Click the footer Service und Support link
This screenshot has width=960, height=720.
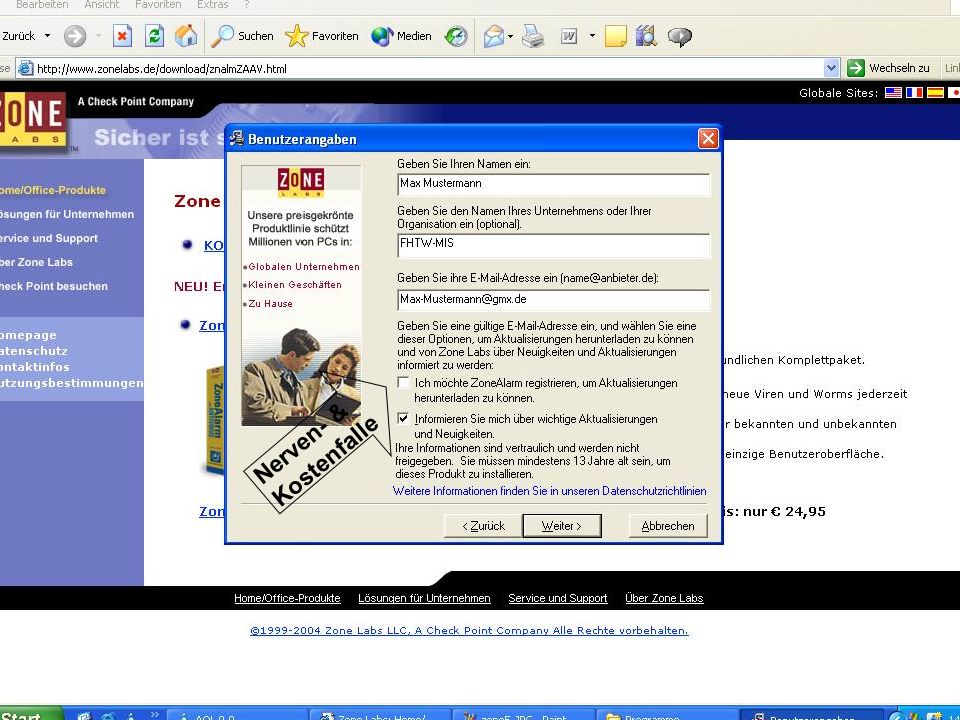(558, 598)
